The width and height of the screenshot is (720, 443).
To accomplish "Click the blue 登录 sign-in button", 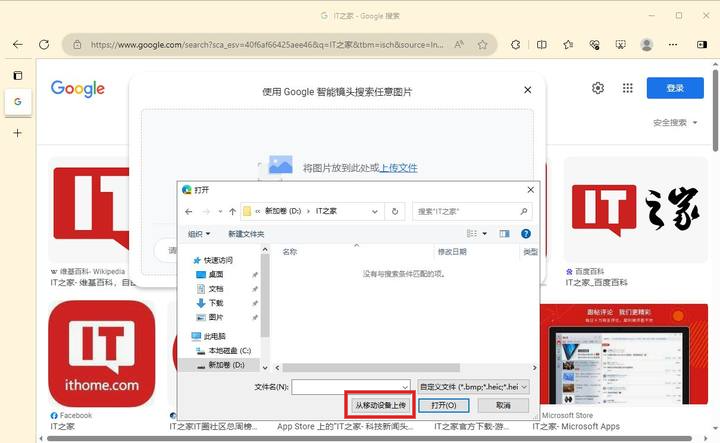I will coord(675,88).
